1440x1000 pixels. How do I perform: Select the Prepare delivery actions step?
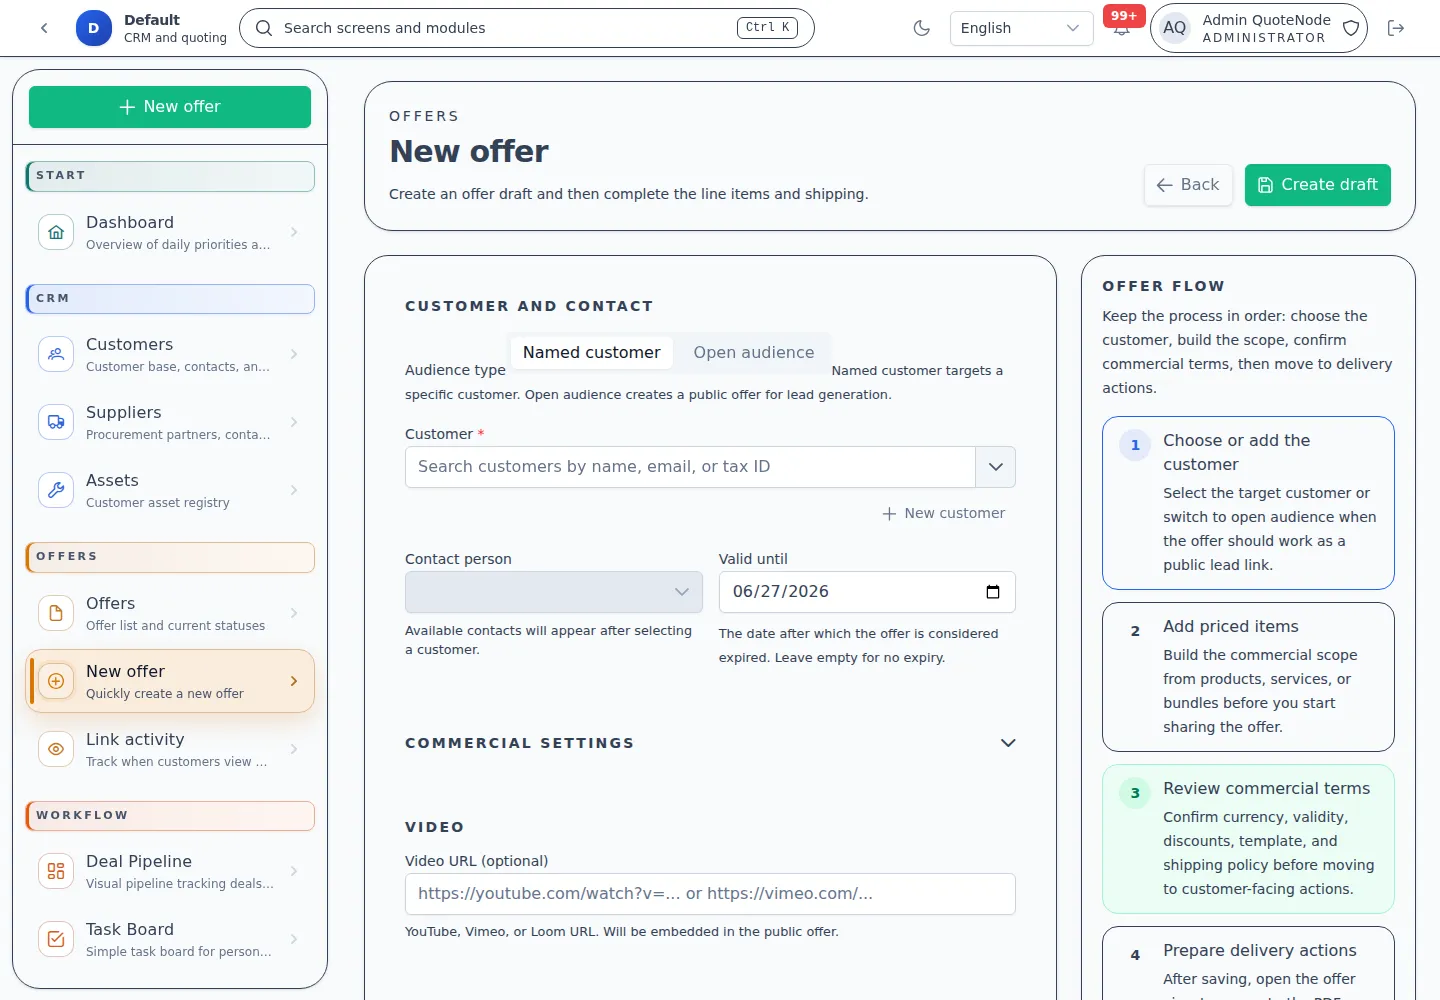click(1248, 963)
